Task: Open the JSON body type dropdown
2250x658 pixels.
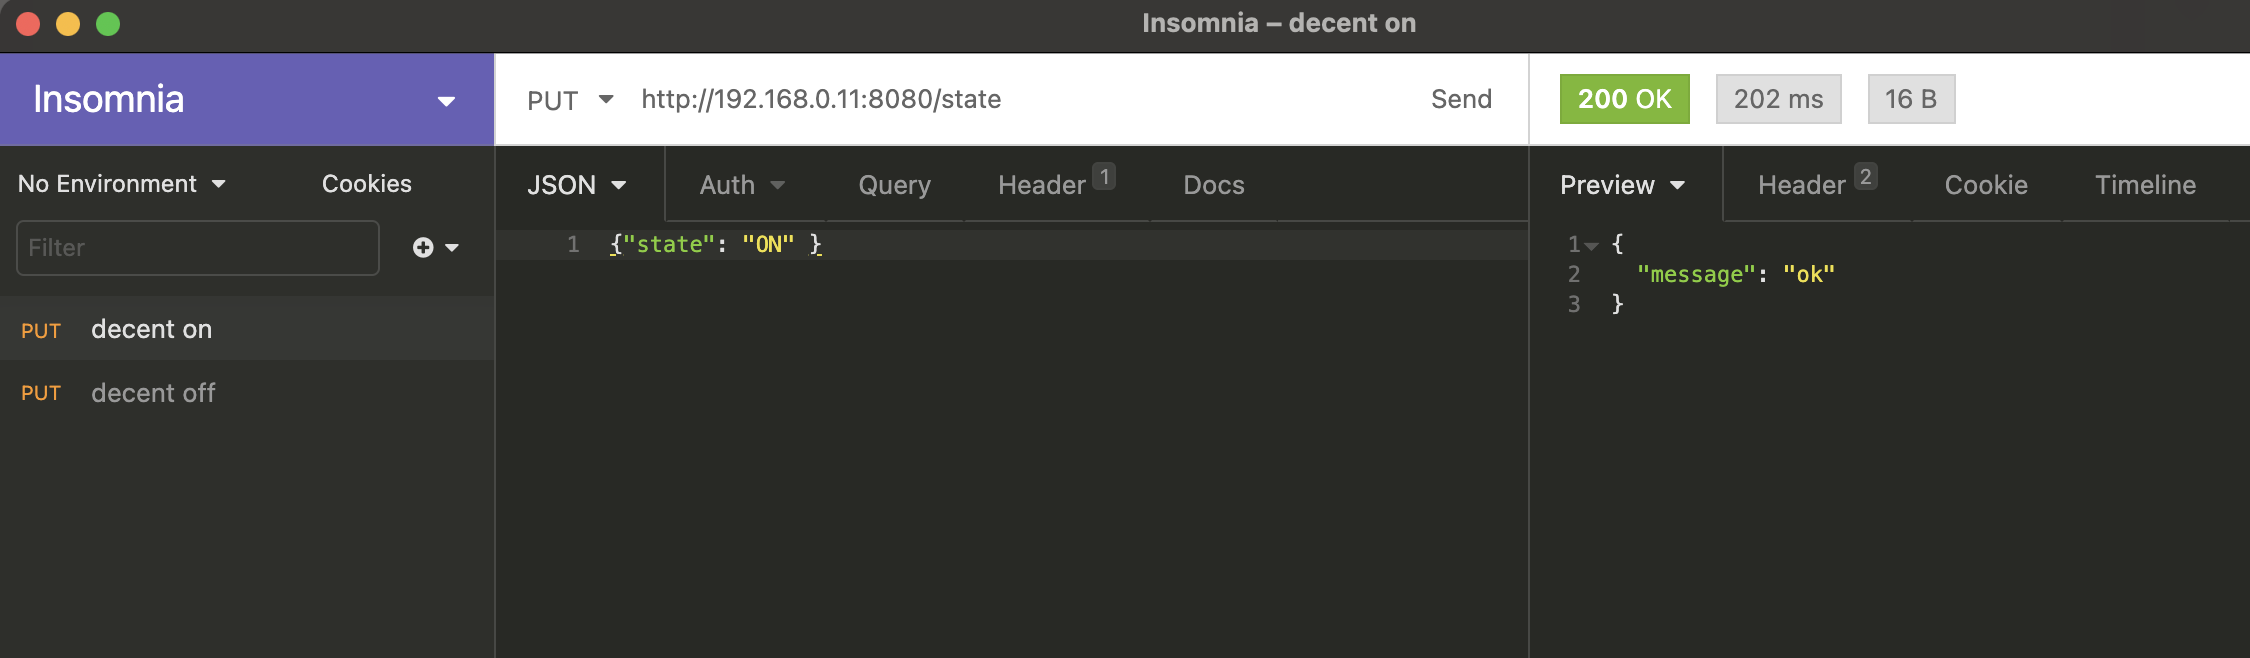Action: pos(576,185)
